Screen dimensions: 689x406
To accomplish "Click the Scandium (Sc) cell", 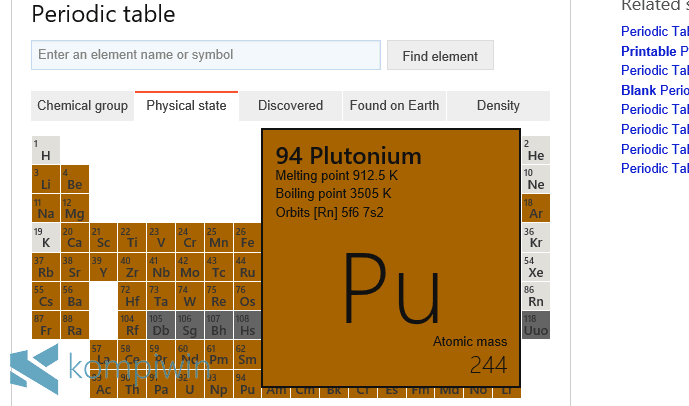I will (104, 237).
